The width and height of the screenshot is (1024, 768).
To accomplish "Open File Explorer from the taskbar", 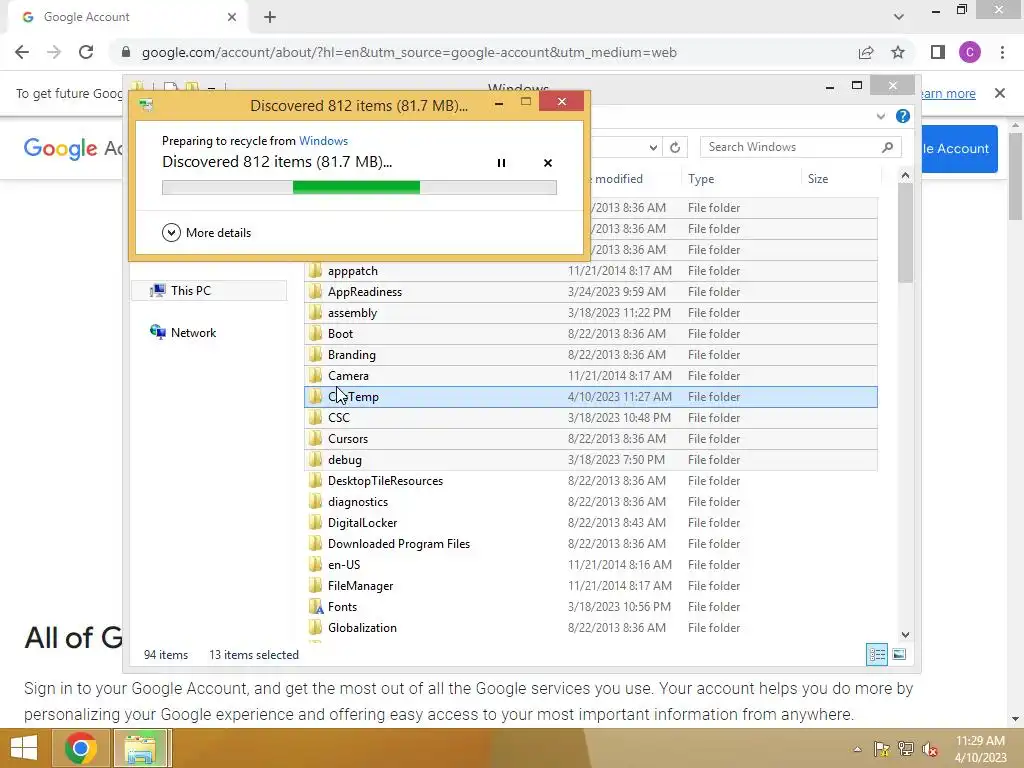I will [141, 748].
